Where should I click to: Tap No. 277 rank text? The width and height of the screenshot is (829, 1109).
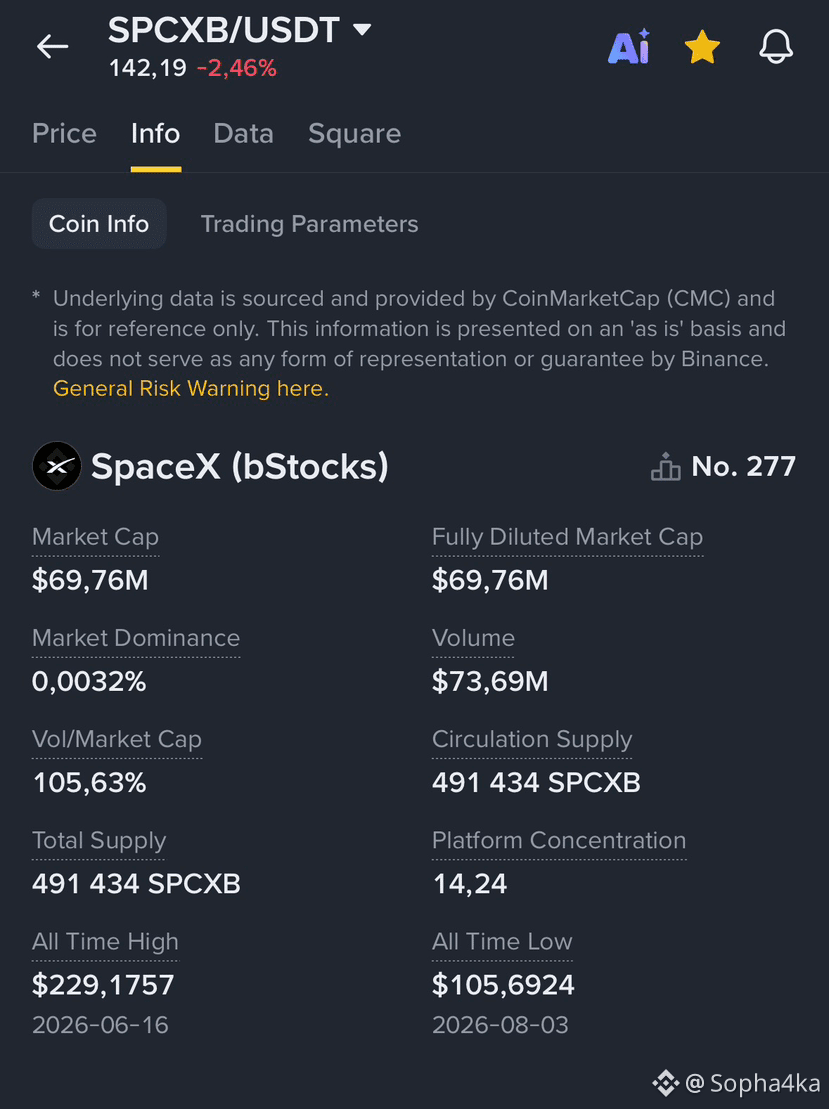coord(743,467)
